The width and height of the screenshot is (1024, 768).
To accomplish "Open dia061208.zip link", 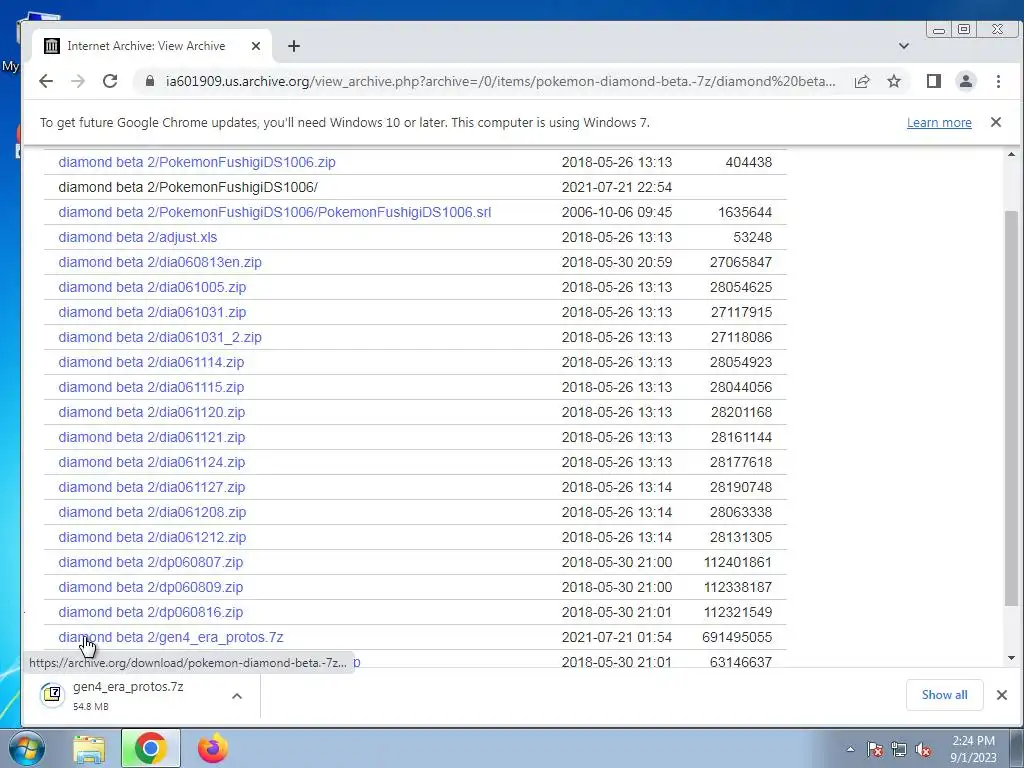I will (x=152, y=512).
